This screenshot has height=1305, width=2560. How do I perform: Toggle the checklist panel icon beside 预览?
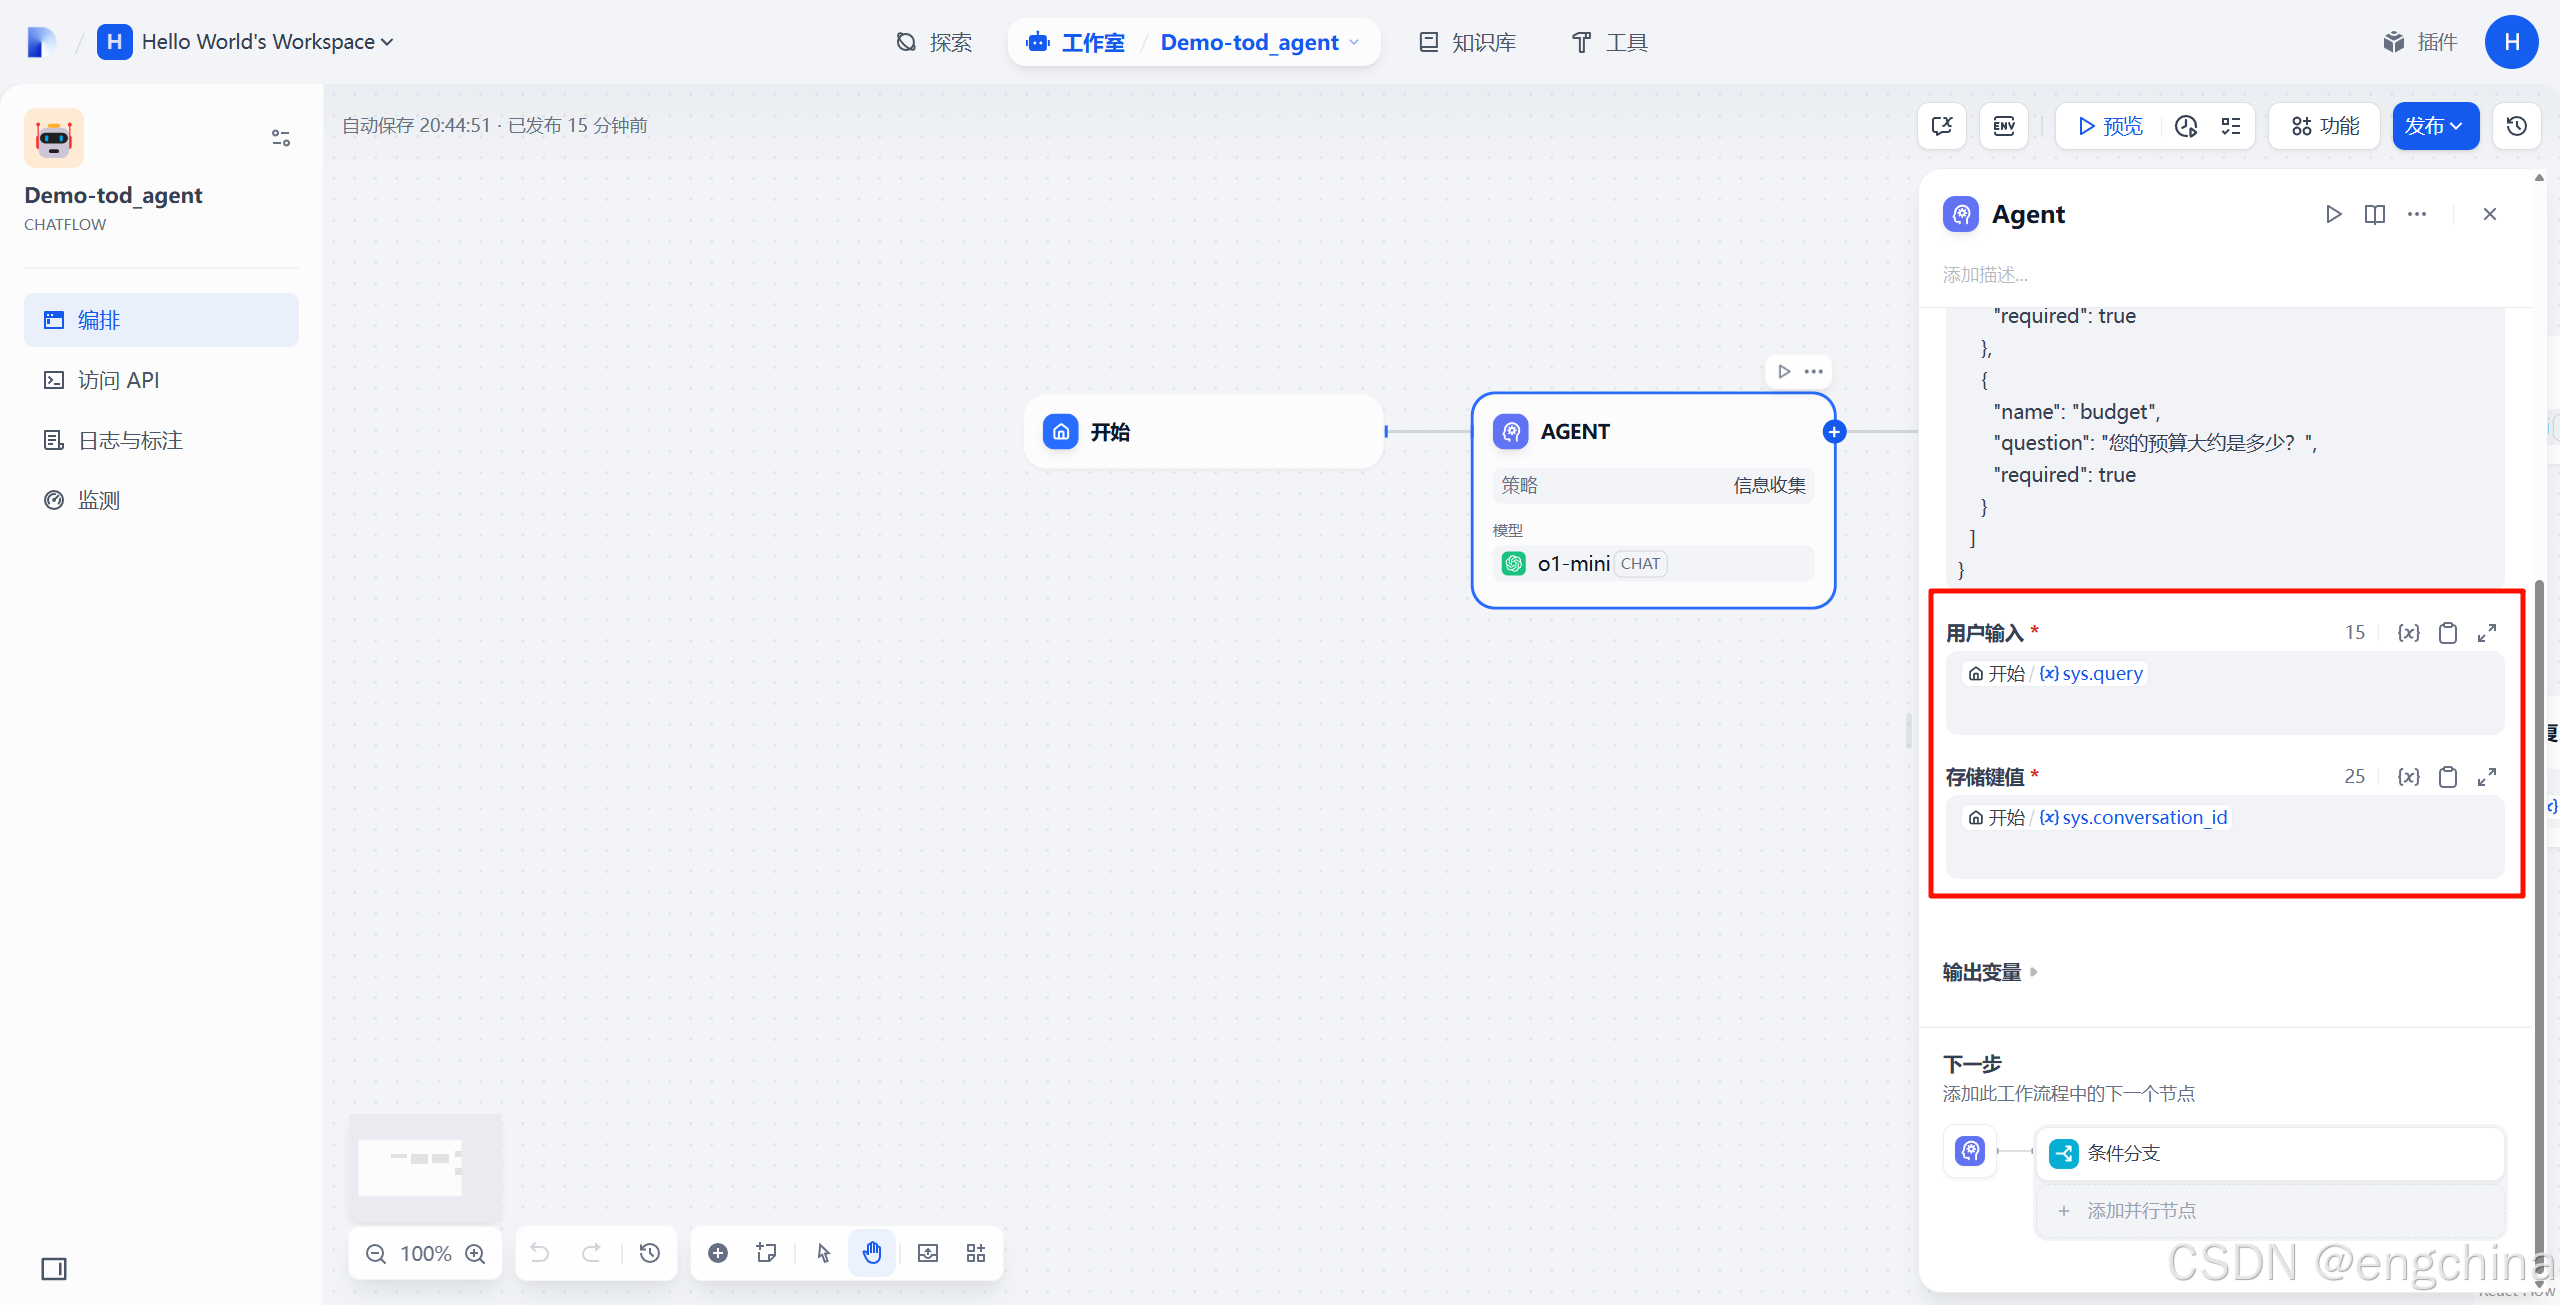pos(2231,126)
